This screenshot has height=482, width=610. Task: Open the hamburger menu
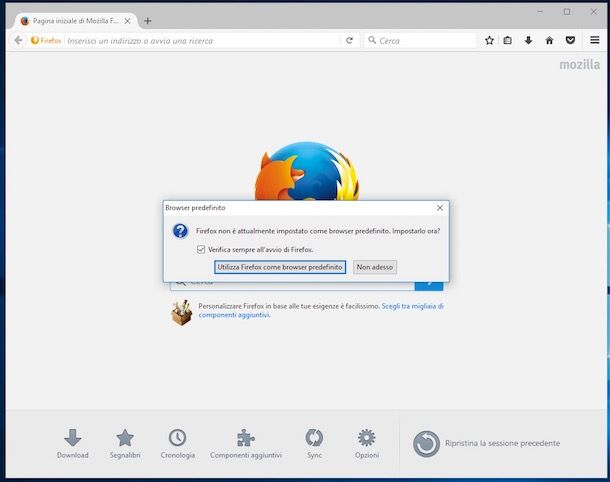pos(594,40)
